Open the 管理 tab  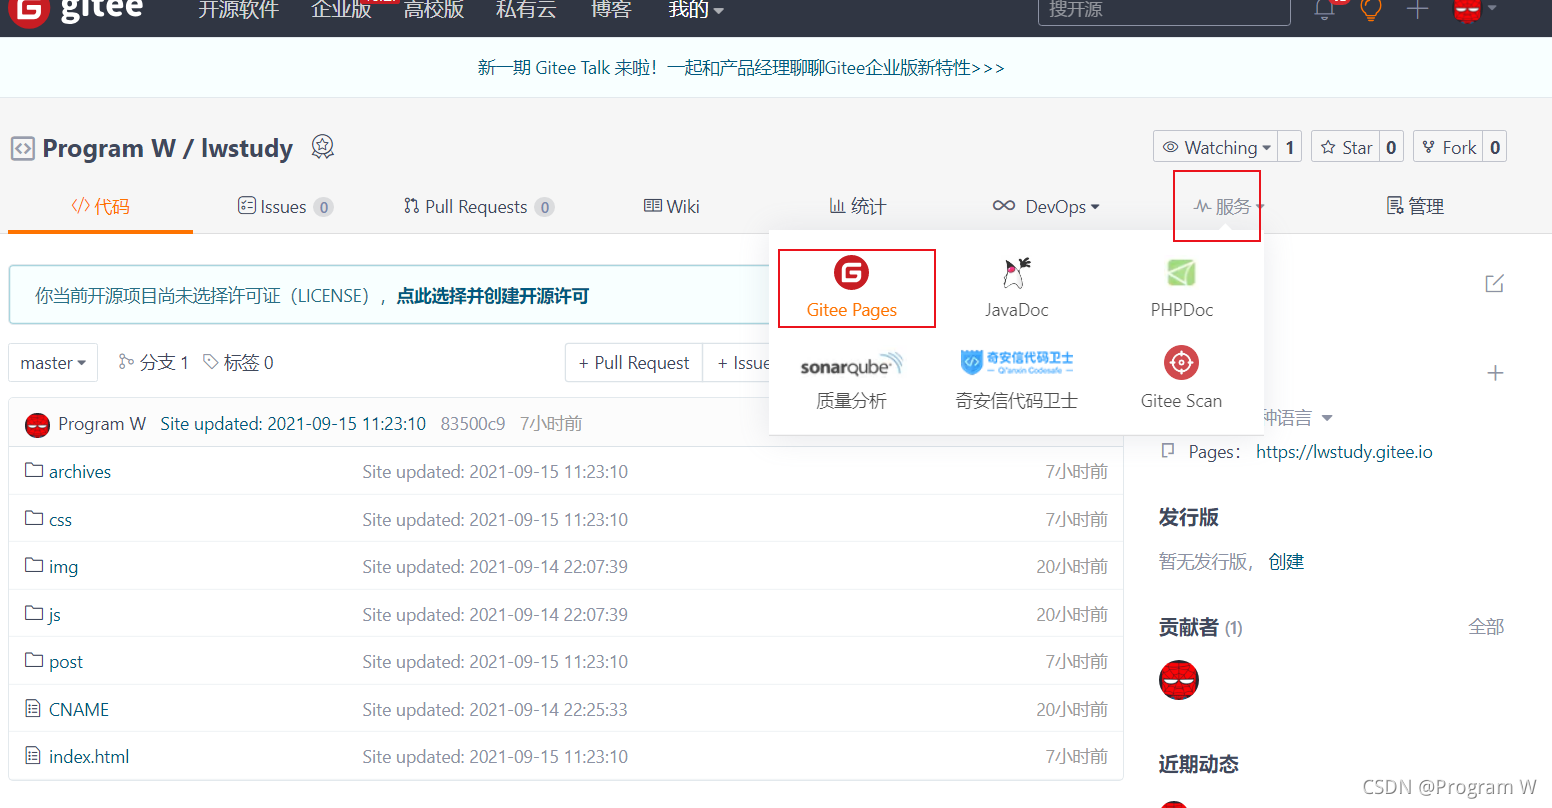[x=1415, y=206]
